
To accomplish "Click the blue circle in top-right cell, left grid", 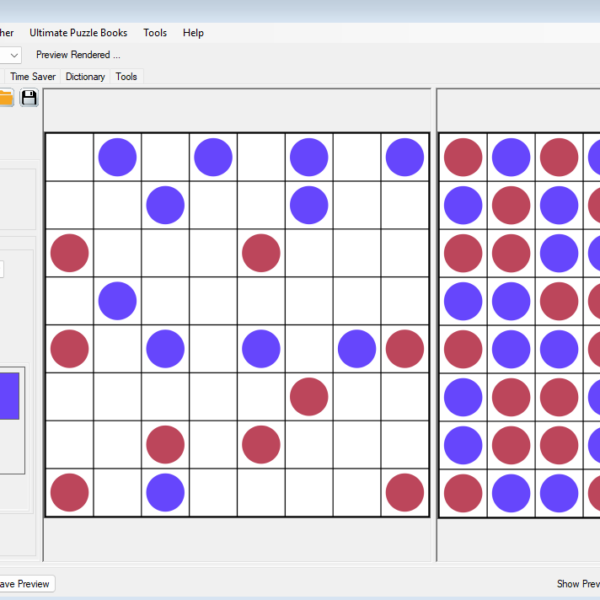I will coord(405,157).
